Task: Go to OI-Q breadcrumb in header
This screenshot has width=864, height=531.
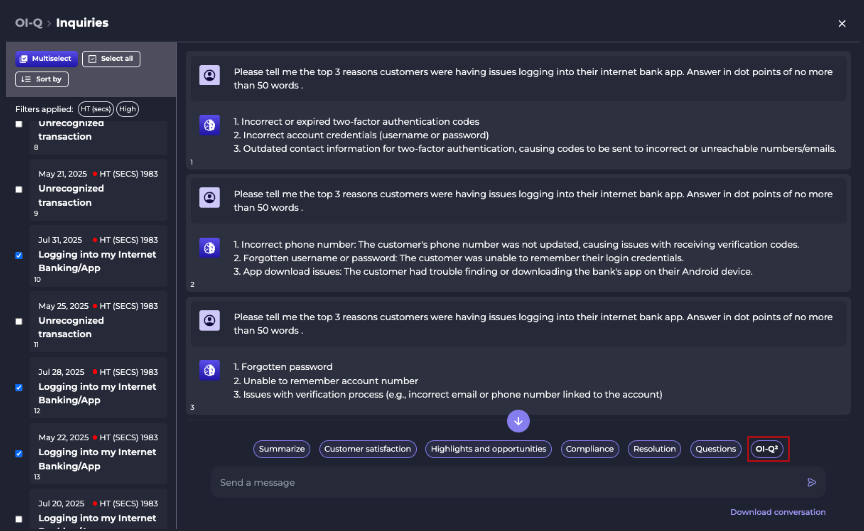Action: (x=29, y=23)
